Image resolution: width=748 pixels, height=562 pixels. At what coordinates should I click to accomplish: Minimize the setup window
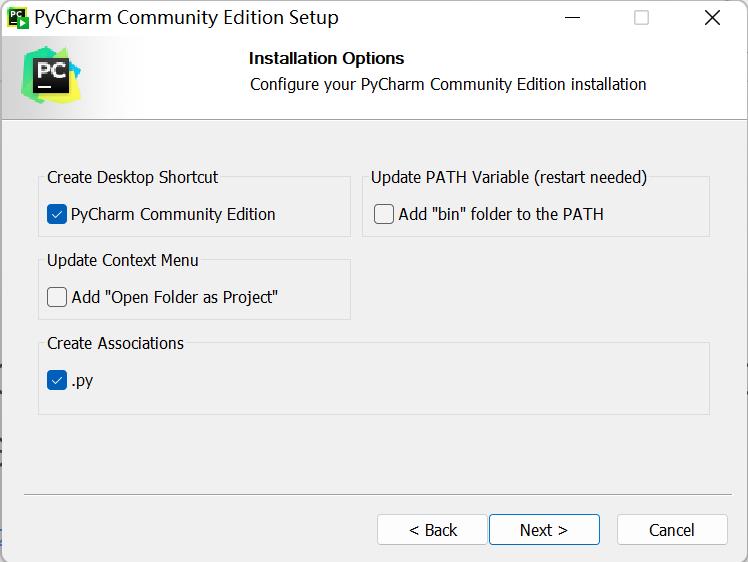coord(572,18)
